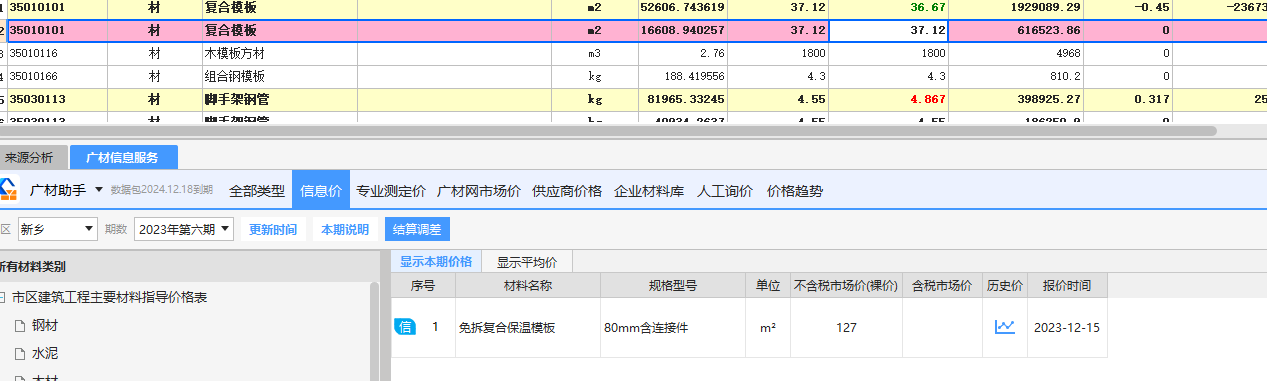The width and height of the screenshot is (1267, 381).
Task: Open the 历史价 price trend chart icon
Action: pyautogui.click(x=1004, y=327)
